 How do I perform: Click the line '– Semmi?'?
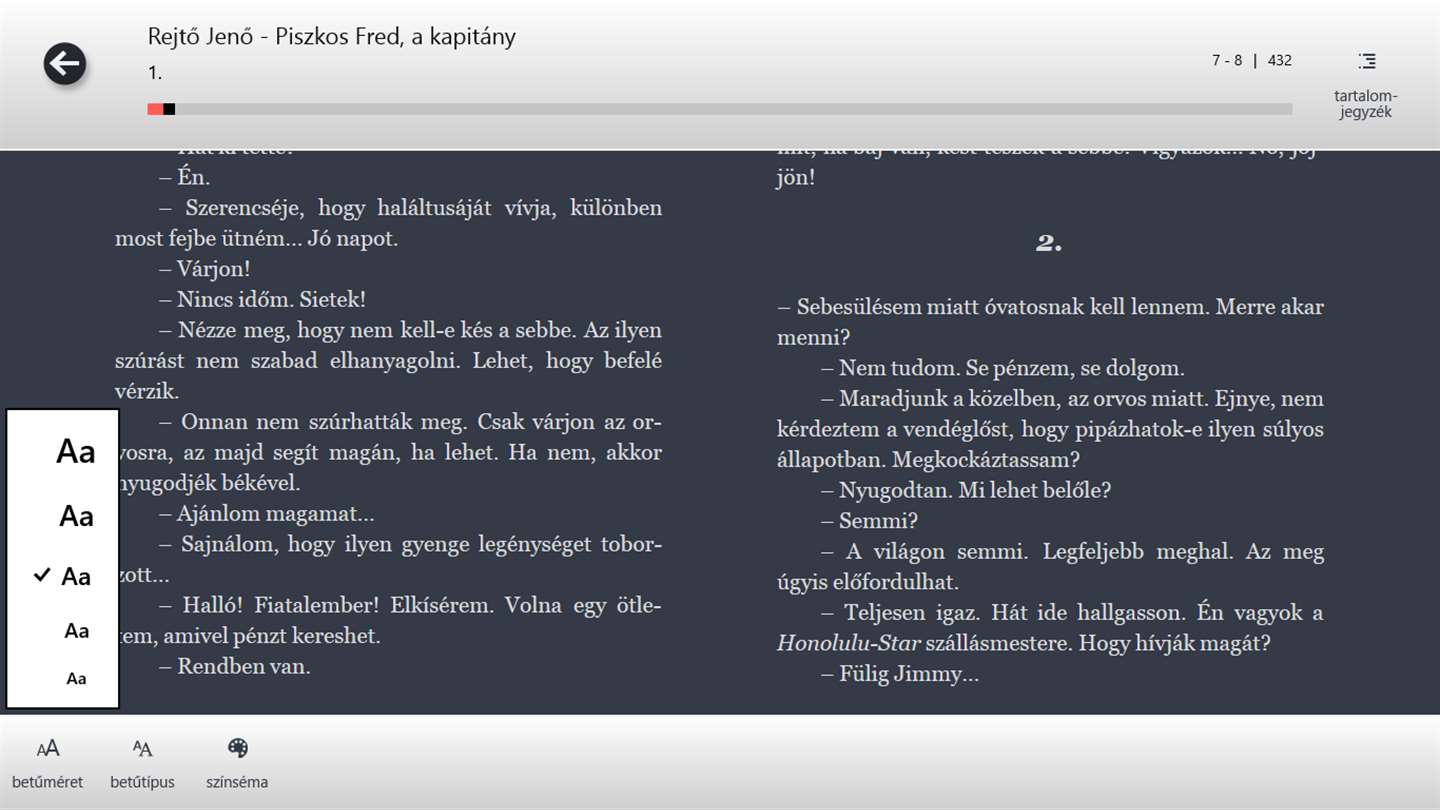[869, 521]
